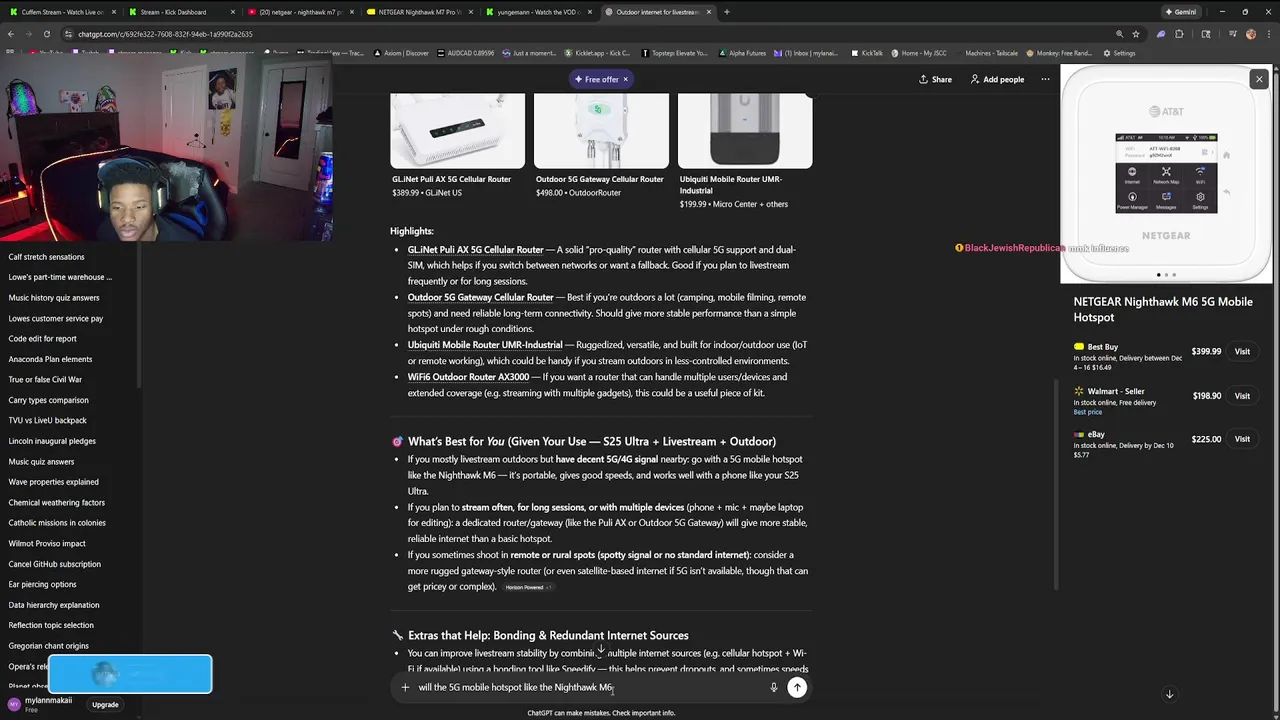Visit Best Buy listing for $399.99
Image resolution: width=1280 pixels, height=720 pixels.
click(x=1242, y=352)
